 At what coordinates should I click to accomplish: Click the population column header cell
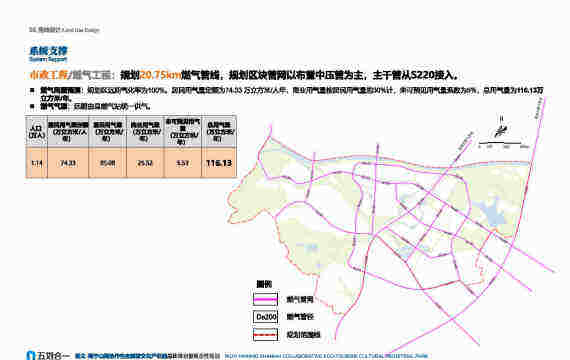36,132
